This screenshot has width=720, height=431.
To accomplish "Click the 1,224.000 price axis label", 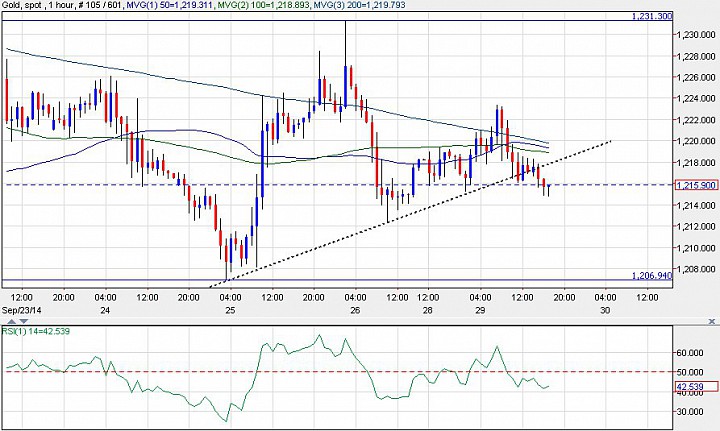I will tap(696, 98).
